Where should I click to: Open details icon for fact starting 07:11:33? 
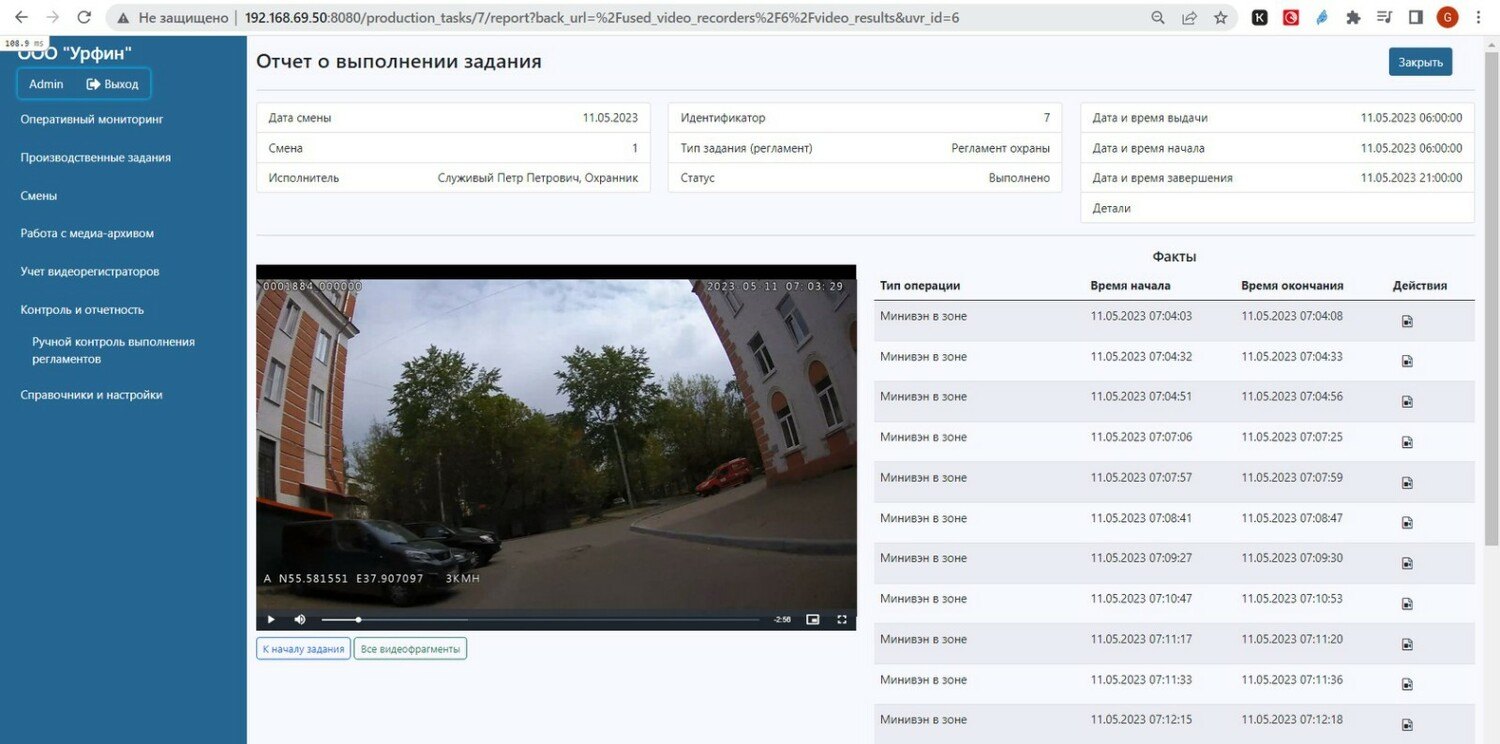tap(1407, 685)
